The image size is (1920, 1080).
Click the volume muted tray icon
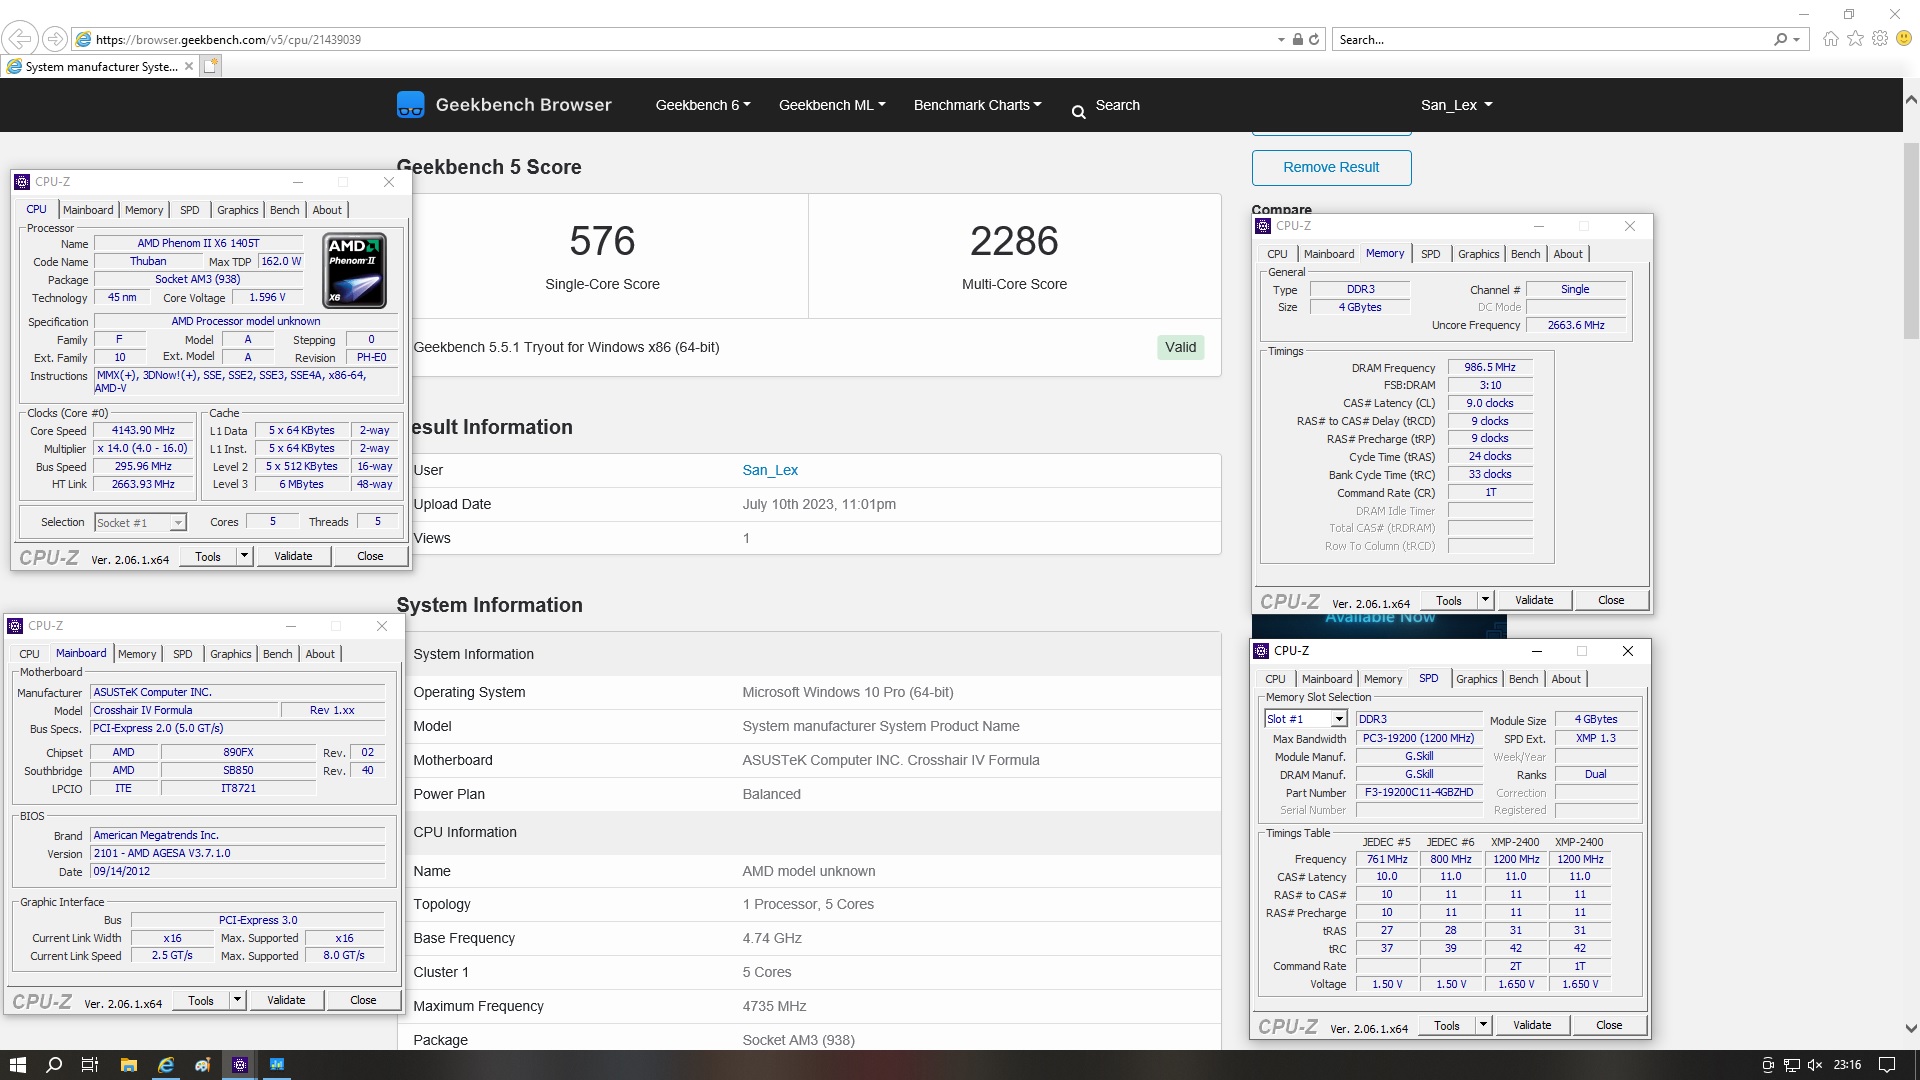point(1815,1065)
